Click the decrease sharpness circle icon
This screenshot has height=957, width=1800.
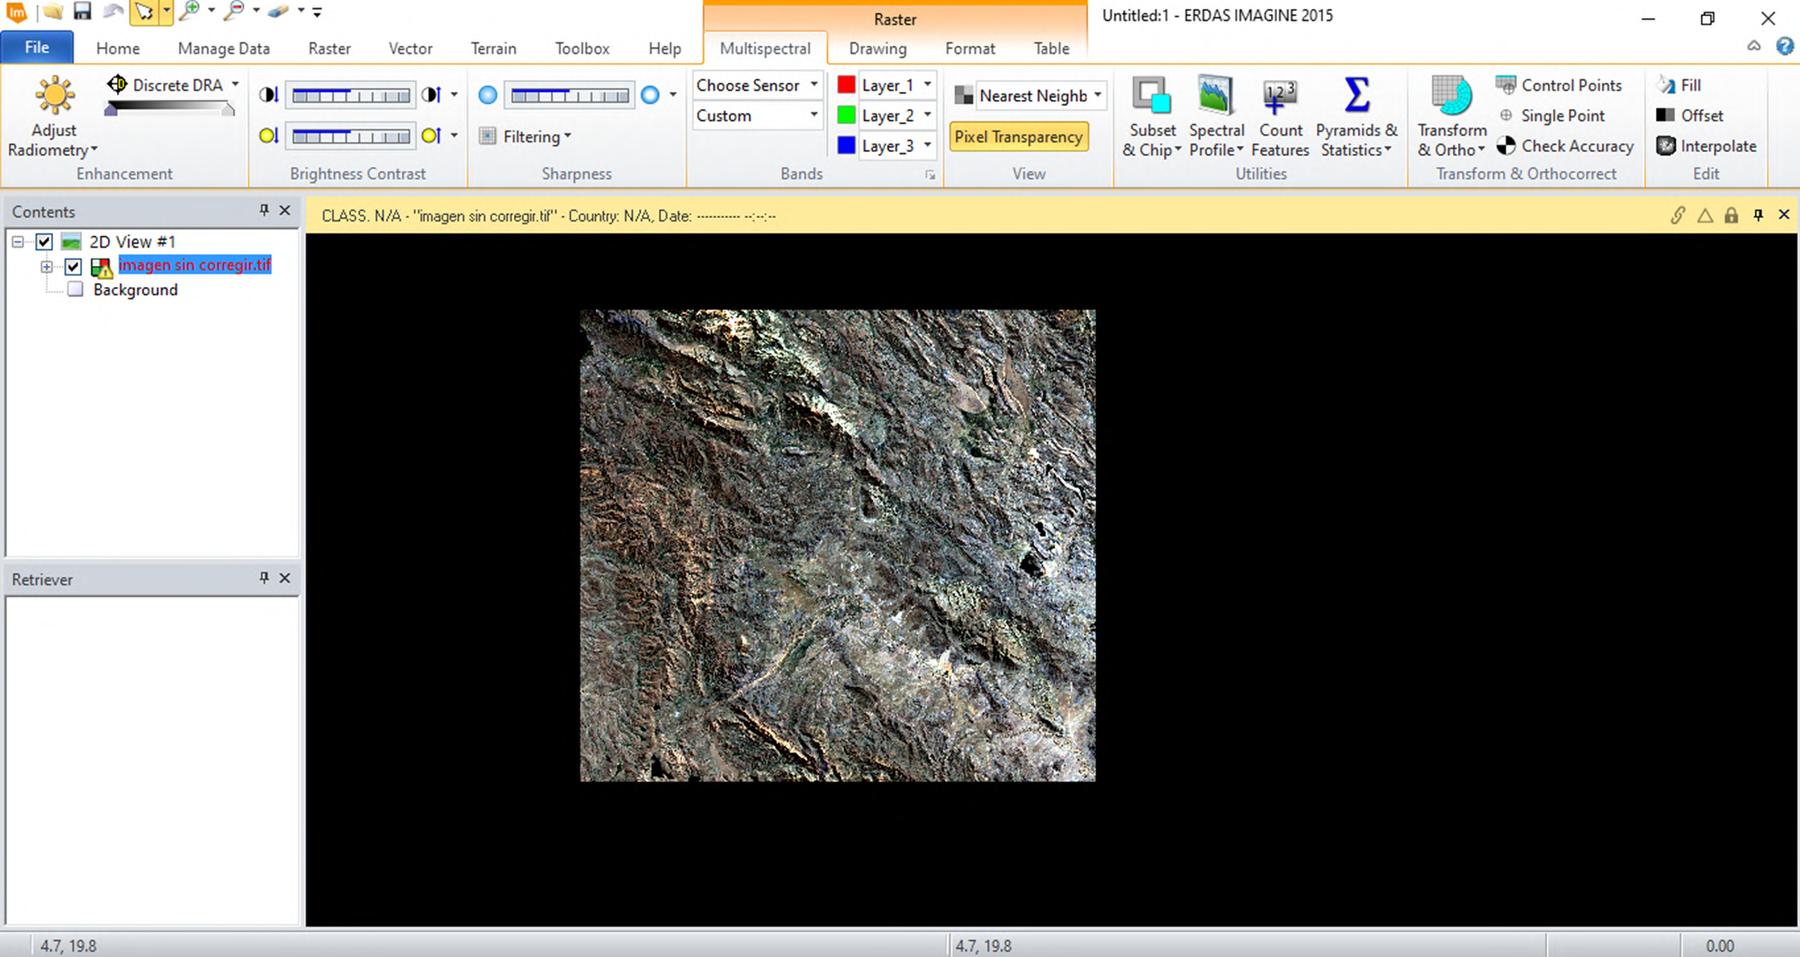[x=487, y=95]
